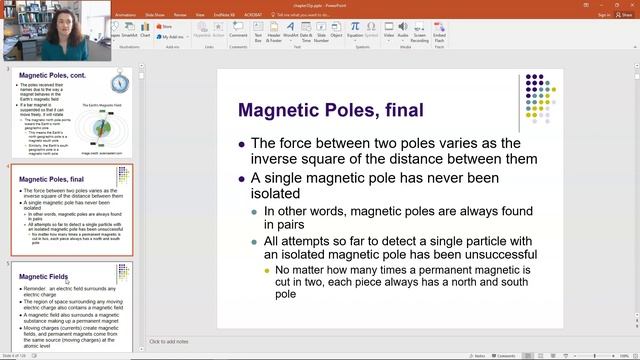Screen dimensions: 640x360
Task: Open the Review tab
Action: point(180,15)
